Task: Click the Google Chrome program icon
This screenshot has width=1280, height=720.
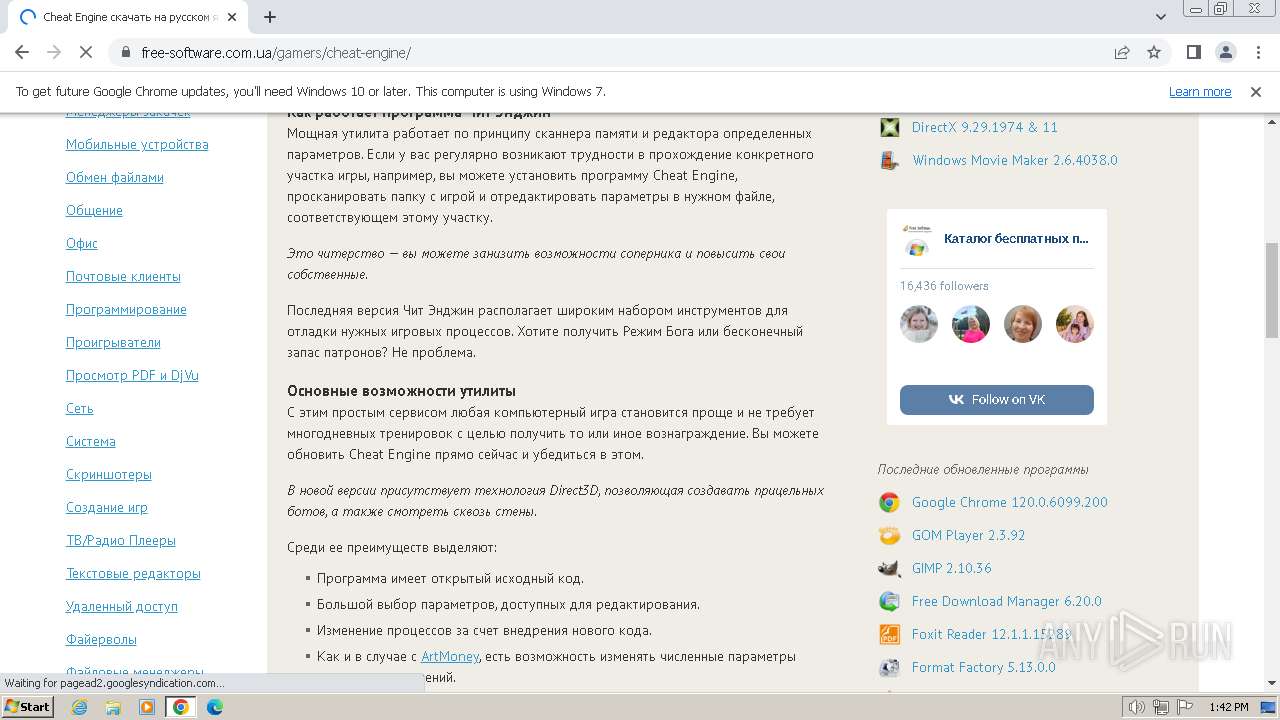Action: tap(889, 502)
